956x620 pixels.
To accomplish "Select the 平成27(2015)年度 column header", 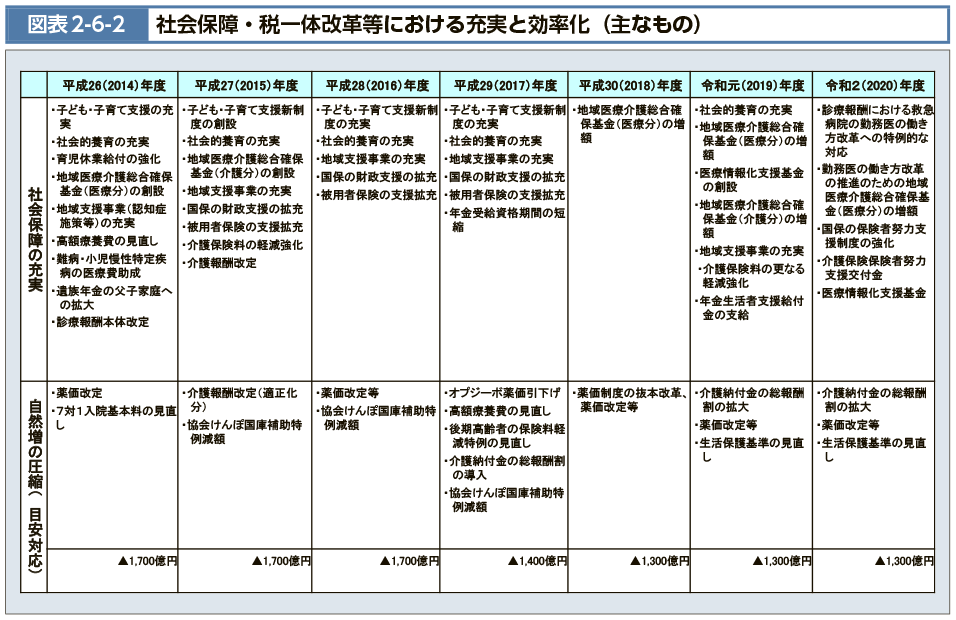I will click(x=246, y=85).
